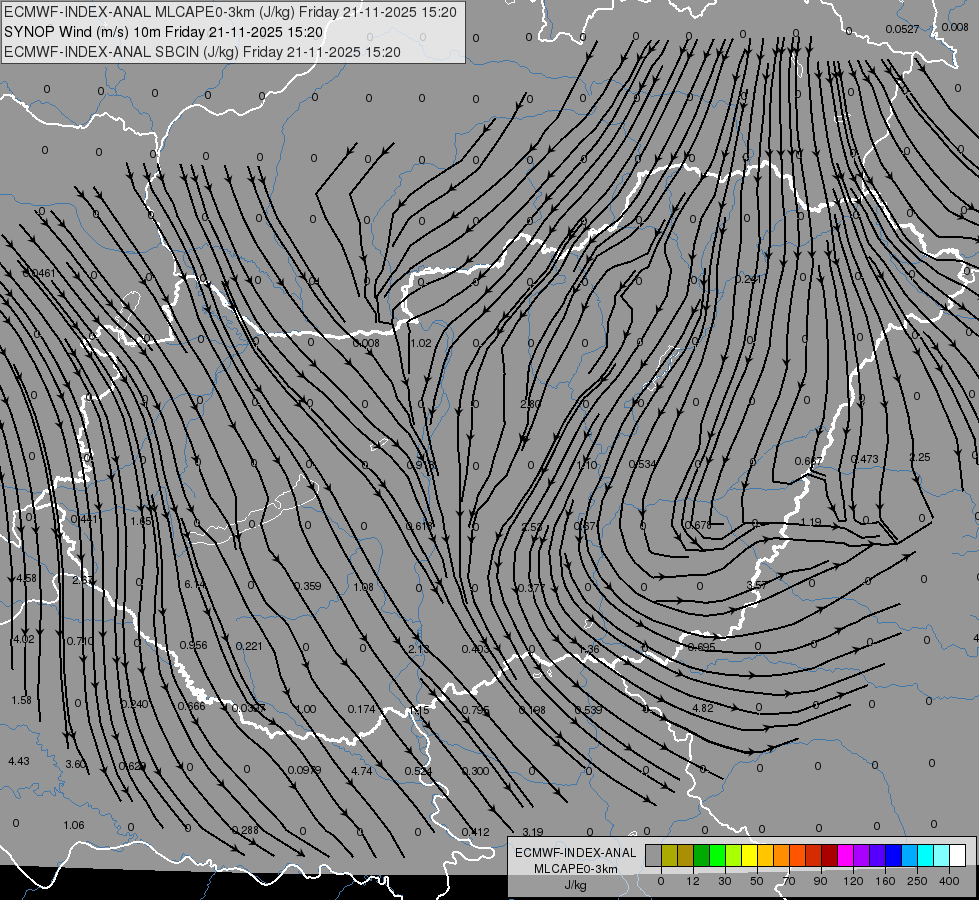This screenshot has height=900, width=979.
Task: Click the legend scale value 12
Action: [x=693, y=881]
